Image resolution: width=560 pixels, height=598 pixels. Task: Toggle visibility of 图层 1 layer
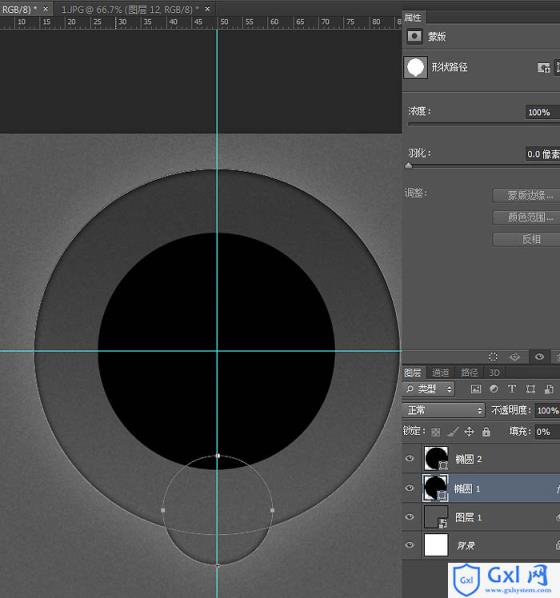tap(410, 517)
